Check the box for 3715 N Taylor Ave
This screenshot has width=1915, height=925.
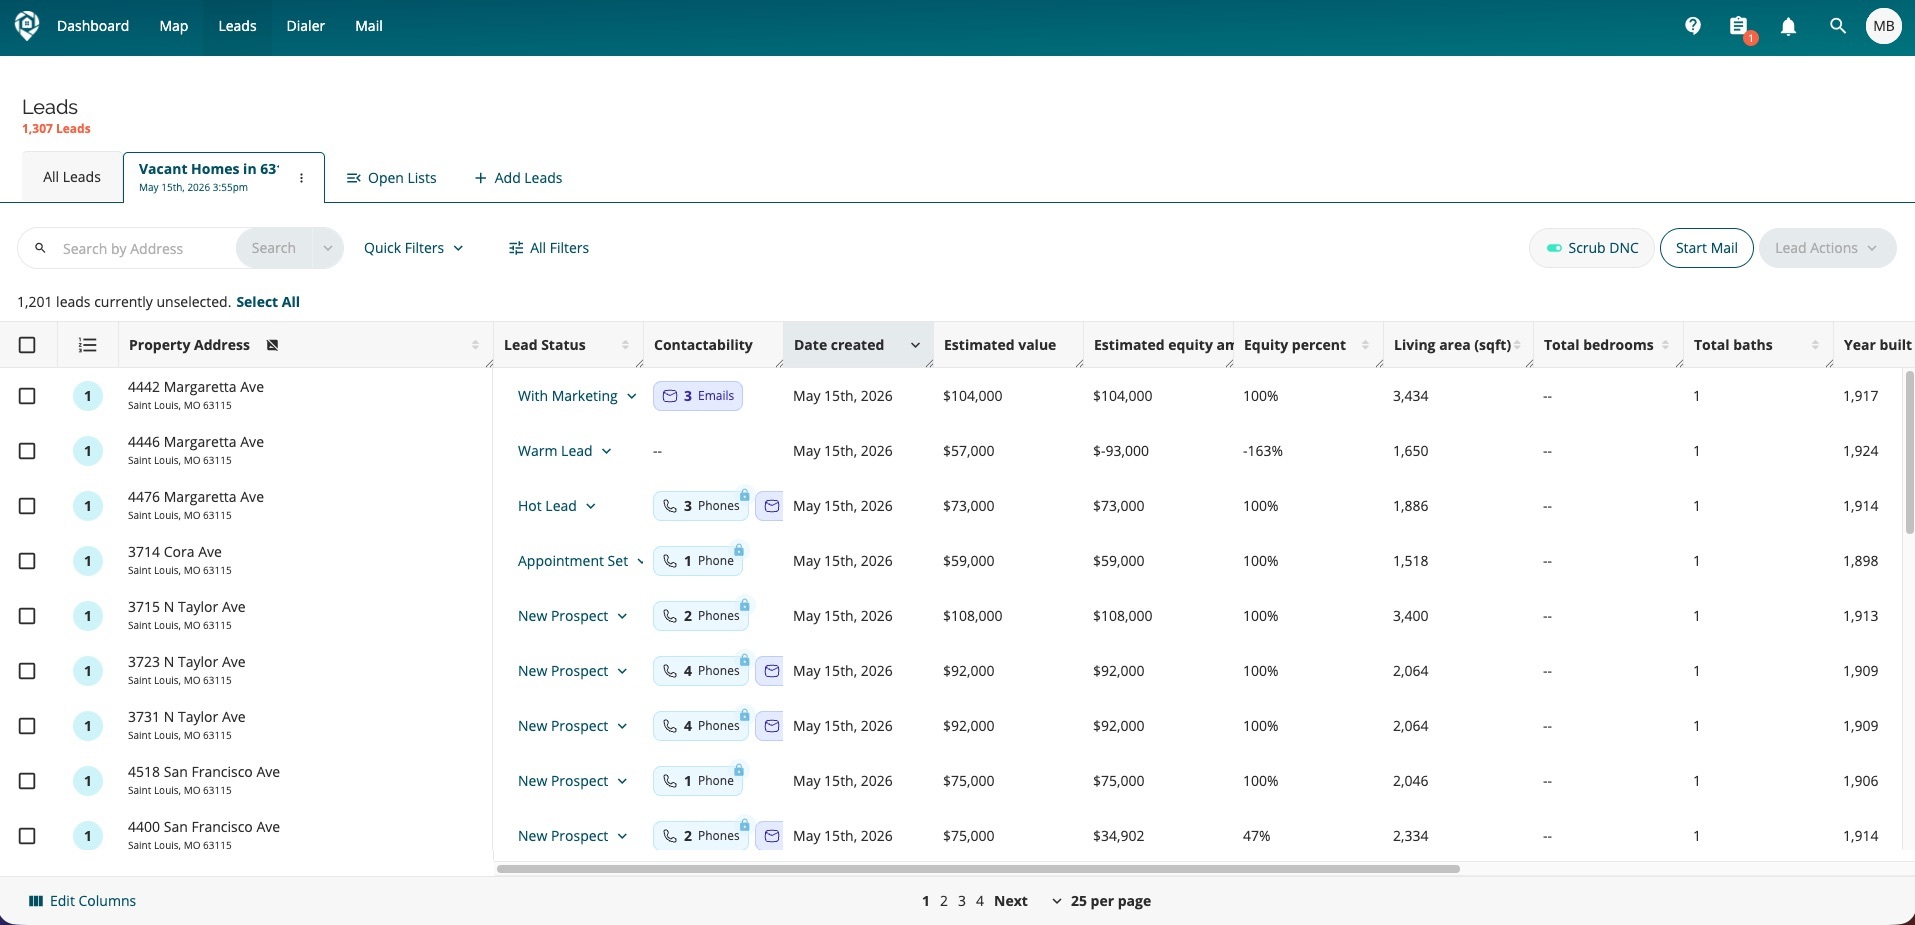tap(27, 616)
